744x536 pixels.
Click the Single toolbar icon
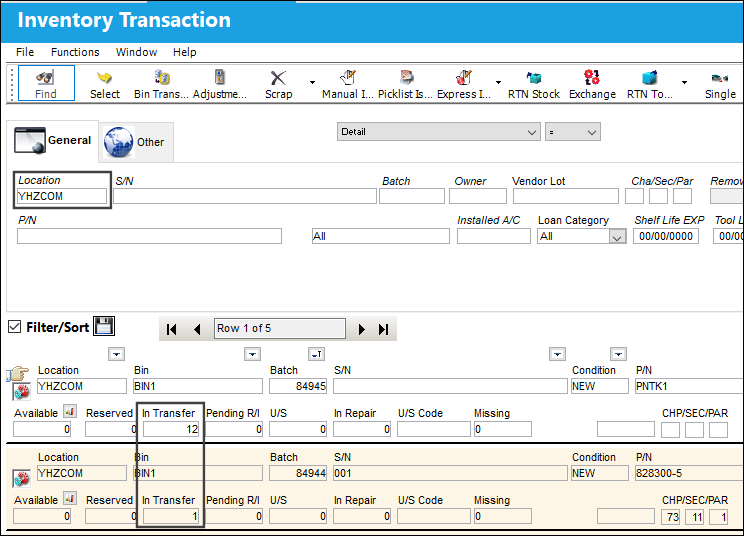pyautogui.click(x=720, y=83)
